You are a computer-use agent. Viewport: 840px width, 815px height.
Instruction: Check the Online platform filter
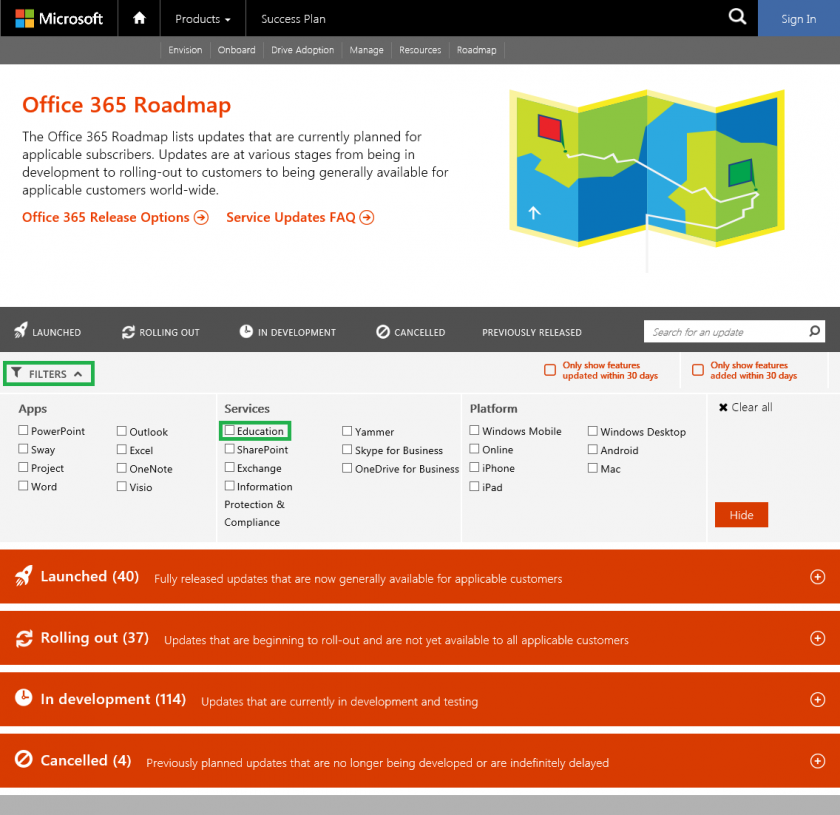(x=474, y=448)
